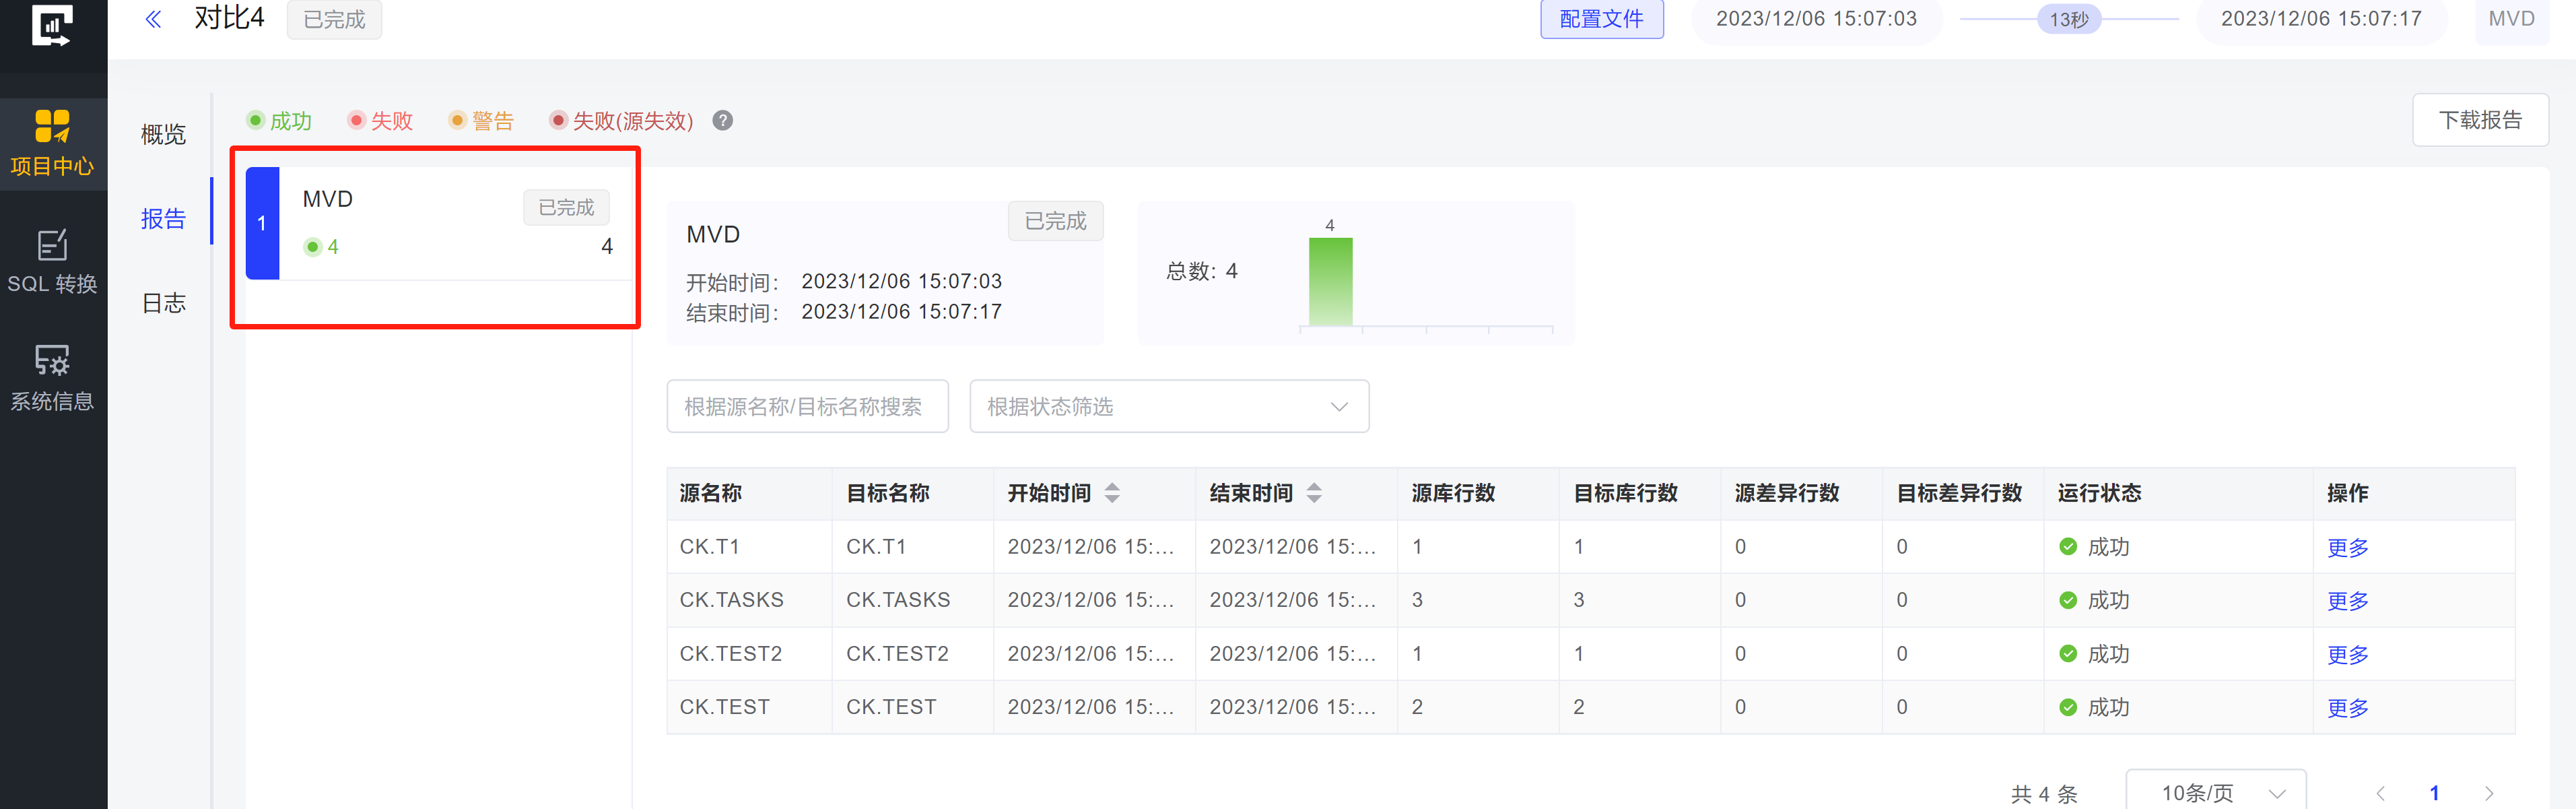Go to next page arrow
The image size is (2576, 809).
point(2488,793)
